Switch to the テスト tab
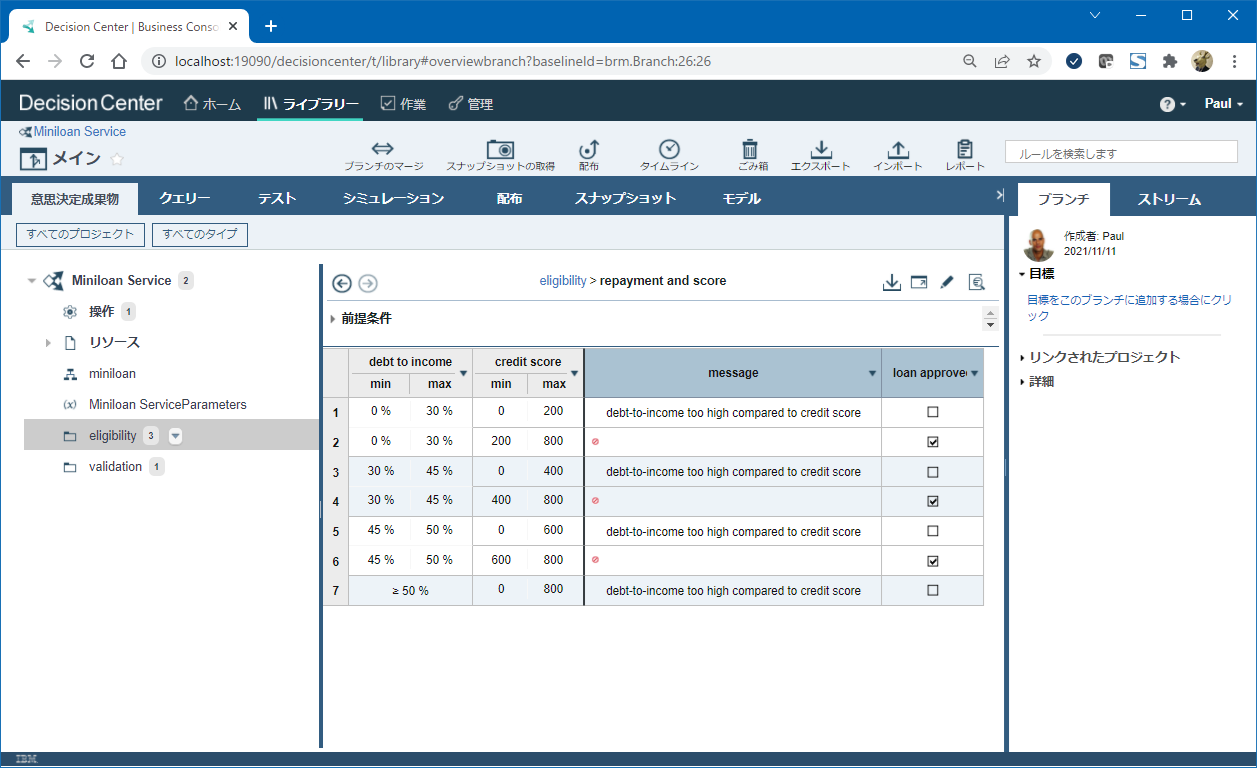Image resolution: width=1257 pixels, height=768 pixels. coord(277,198)
